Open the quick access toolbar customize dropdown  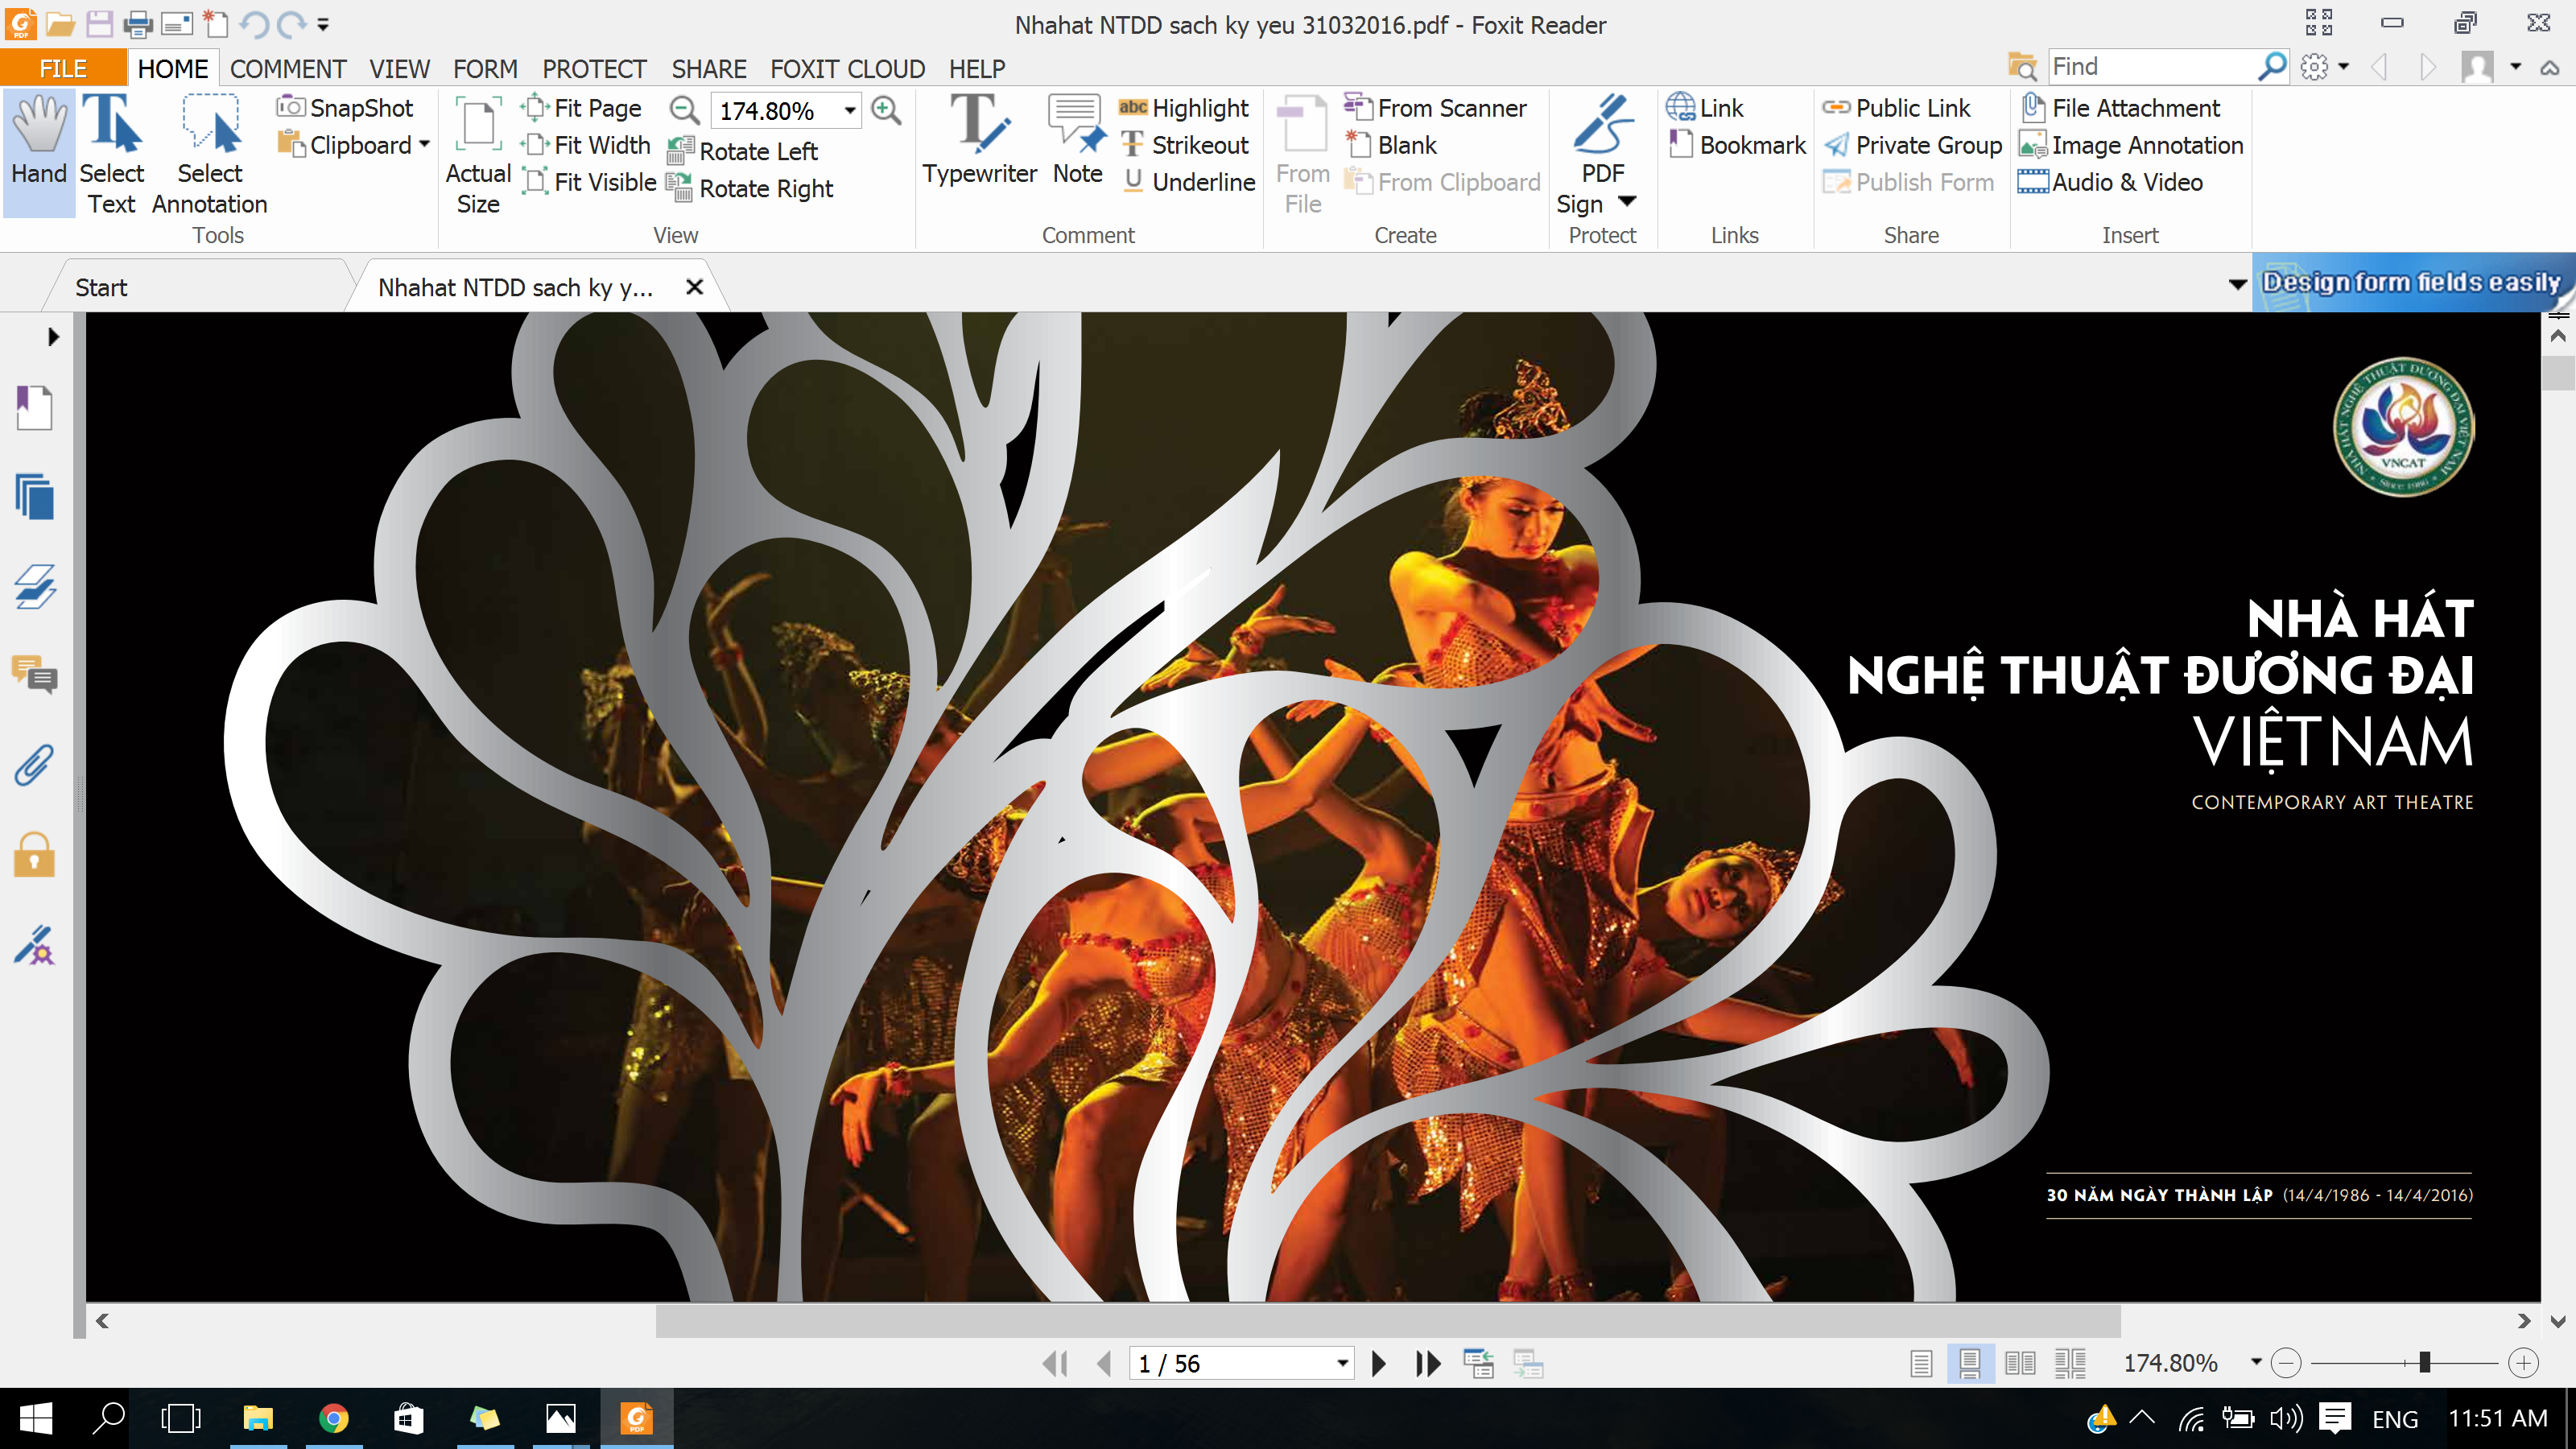tap(323, 24)
